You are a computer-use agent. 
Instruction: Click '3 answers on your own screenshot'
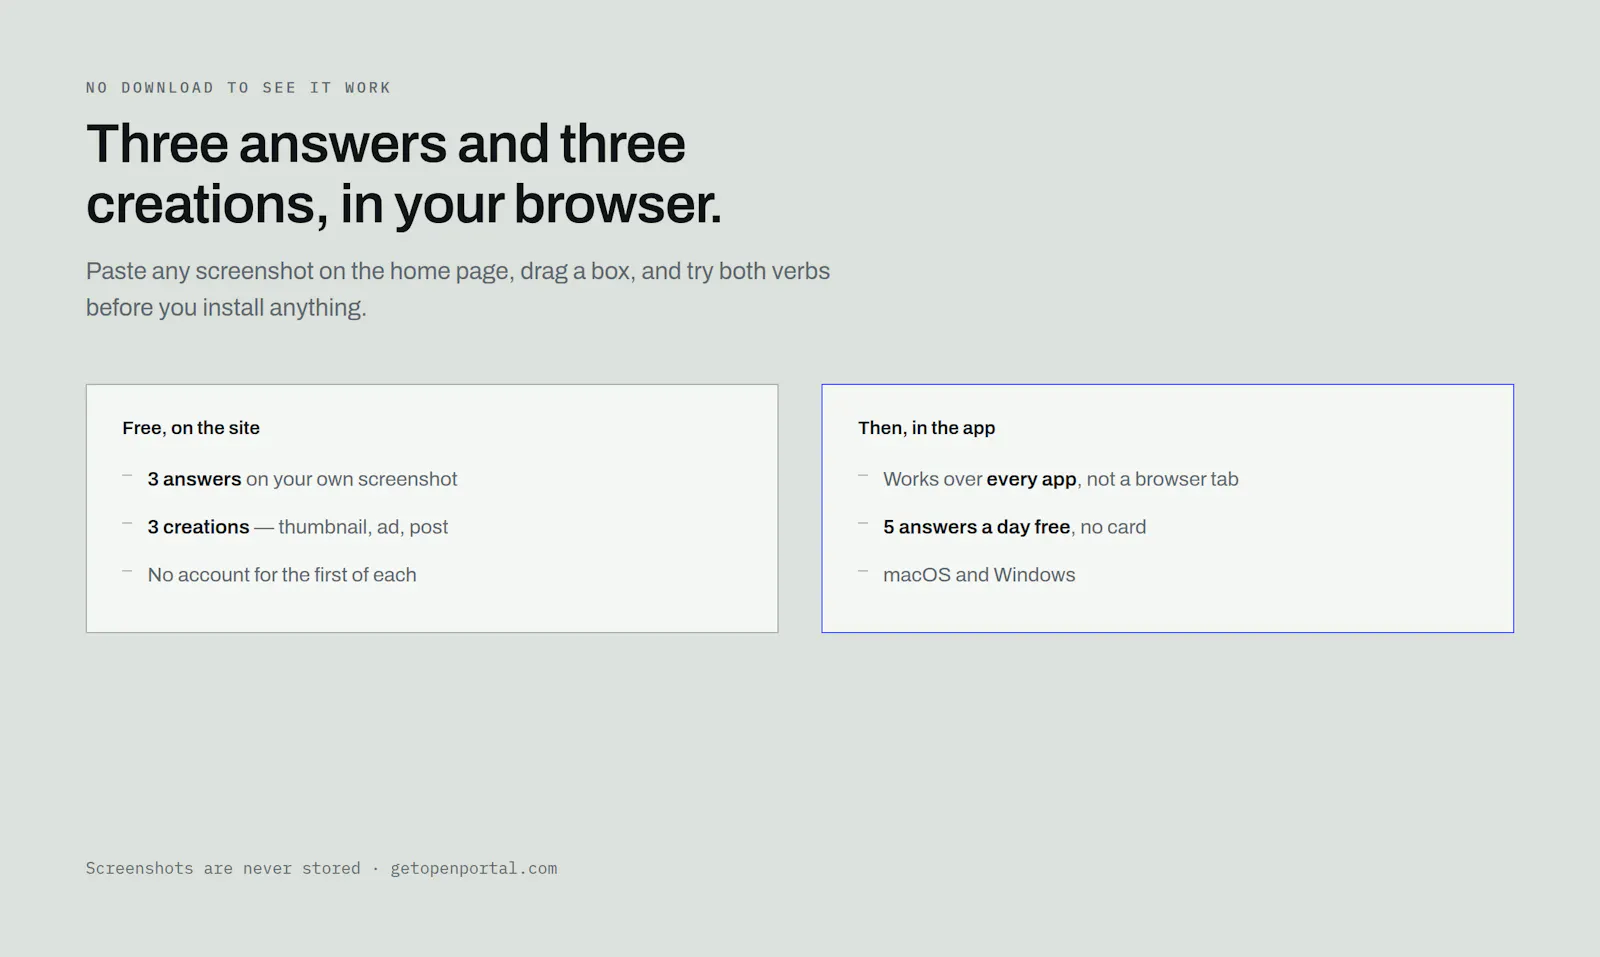(x=302, y=479)
